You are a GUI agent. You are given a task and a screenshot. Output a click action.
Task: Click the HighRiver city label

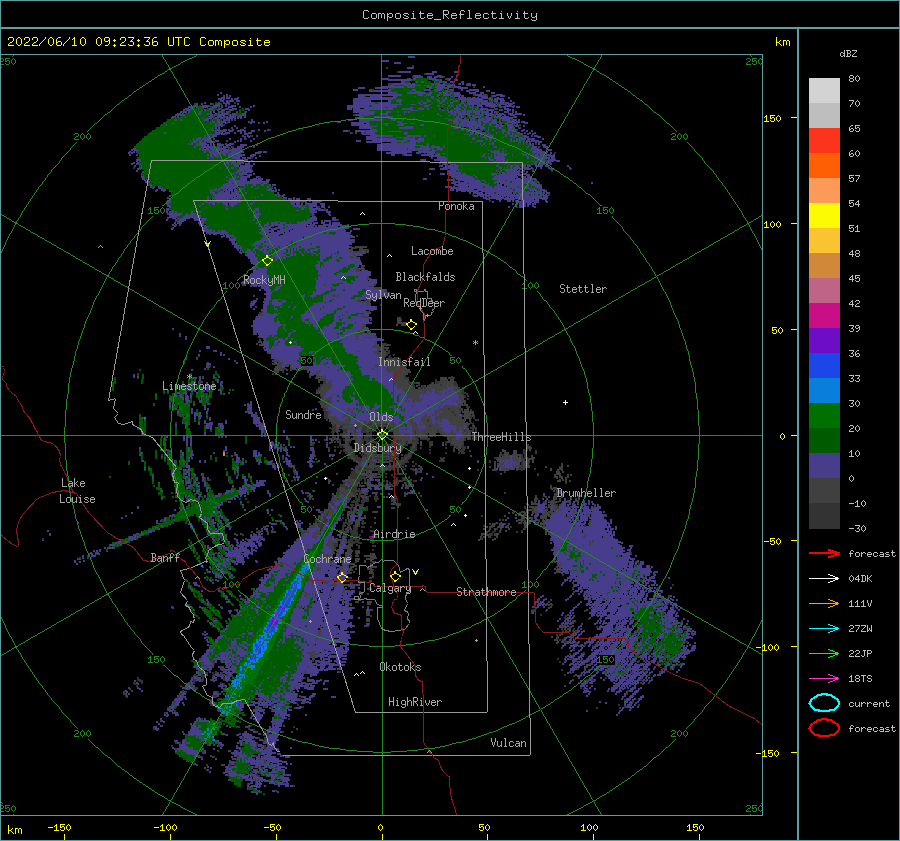click(415, 702)
